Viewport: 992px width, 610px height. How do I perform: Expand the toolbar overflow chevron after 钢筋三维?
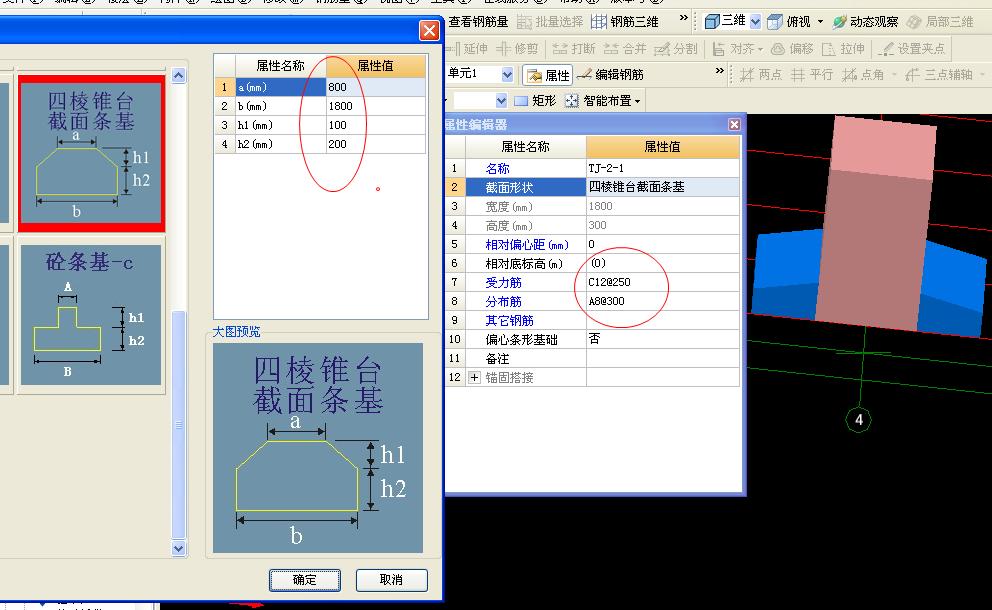(x=683, y=18)
